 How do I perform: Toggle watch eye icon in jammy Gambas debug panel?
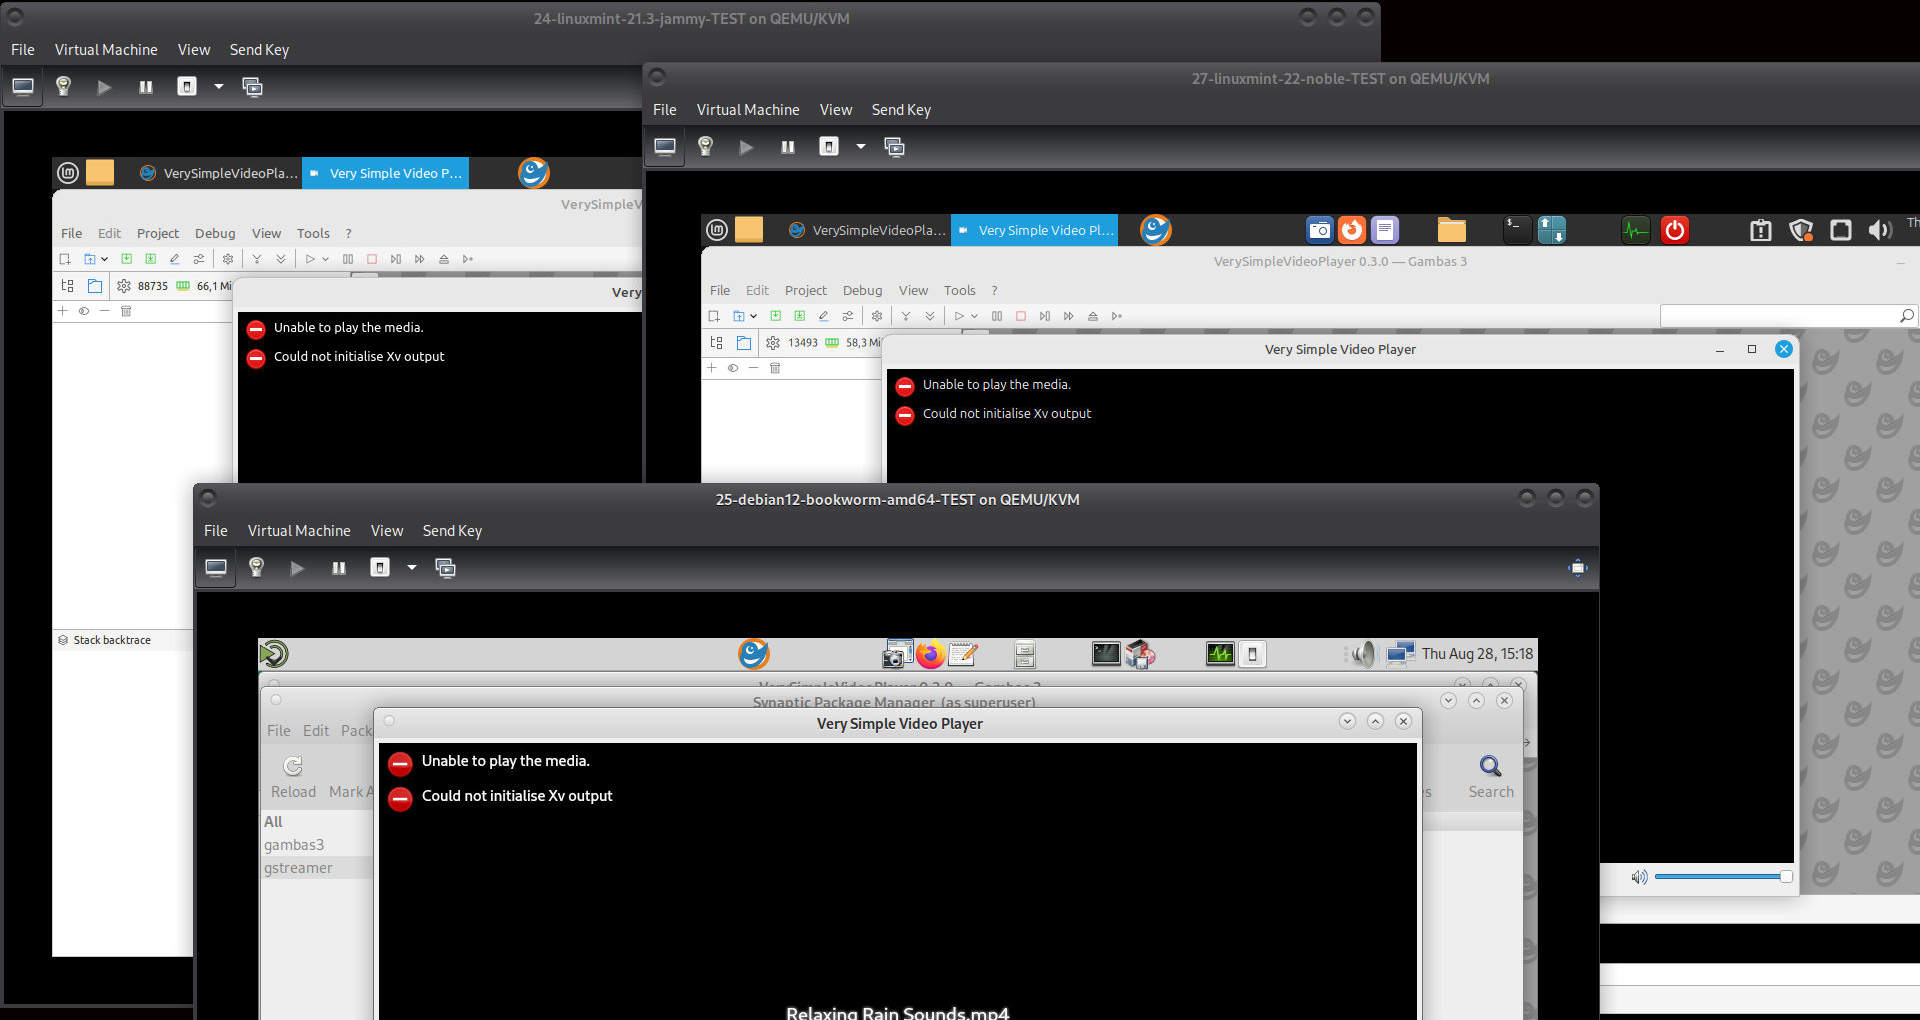84,311
